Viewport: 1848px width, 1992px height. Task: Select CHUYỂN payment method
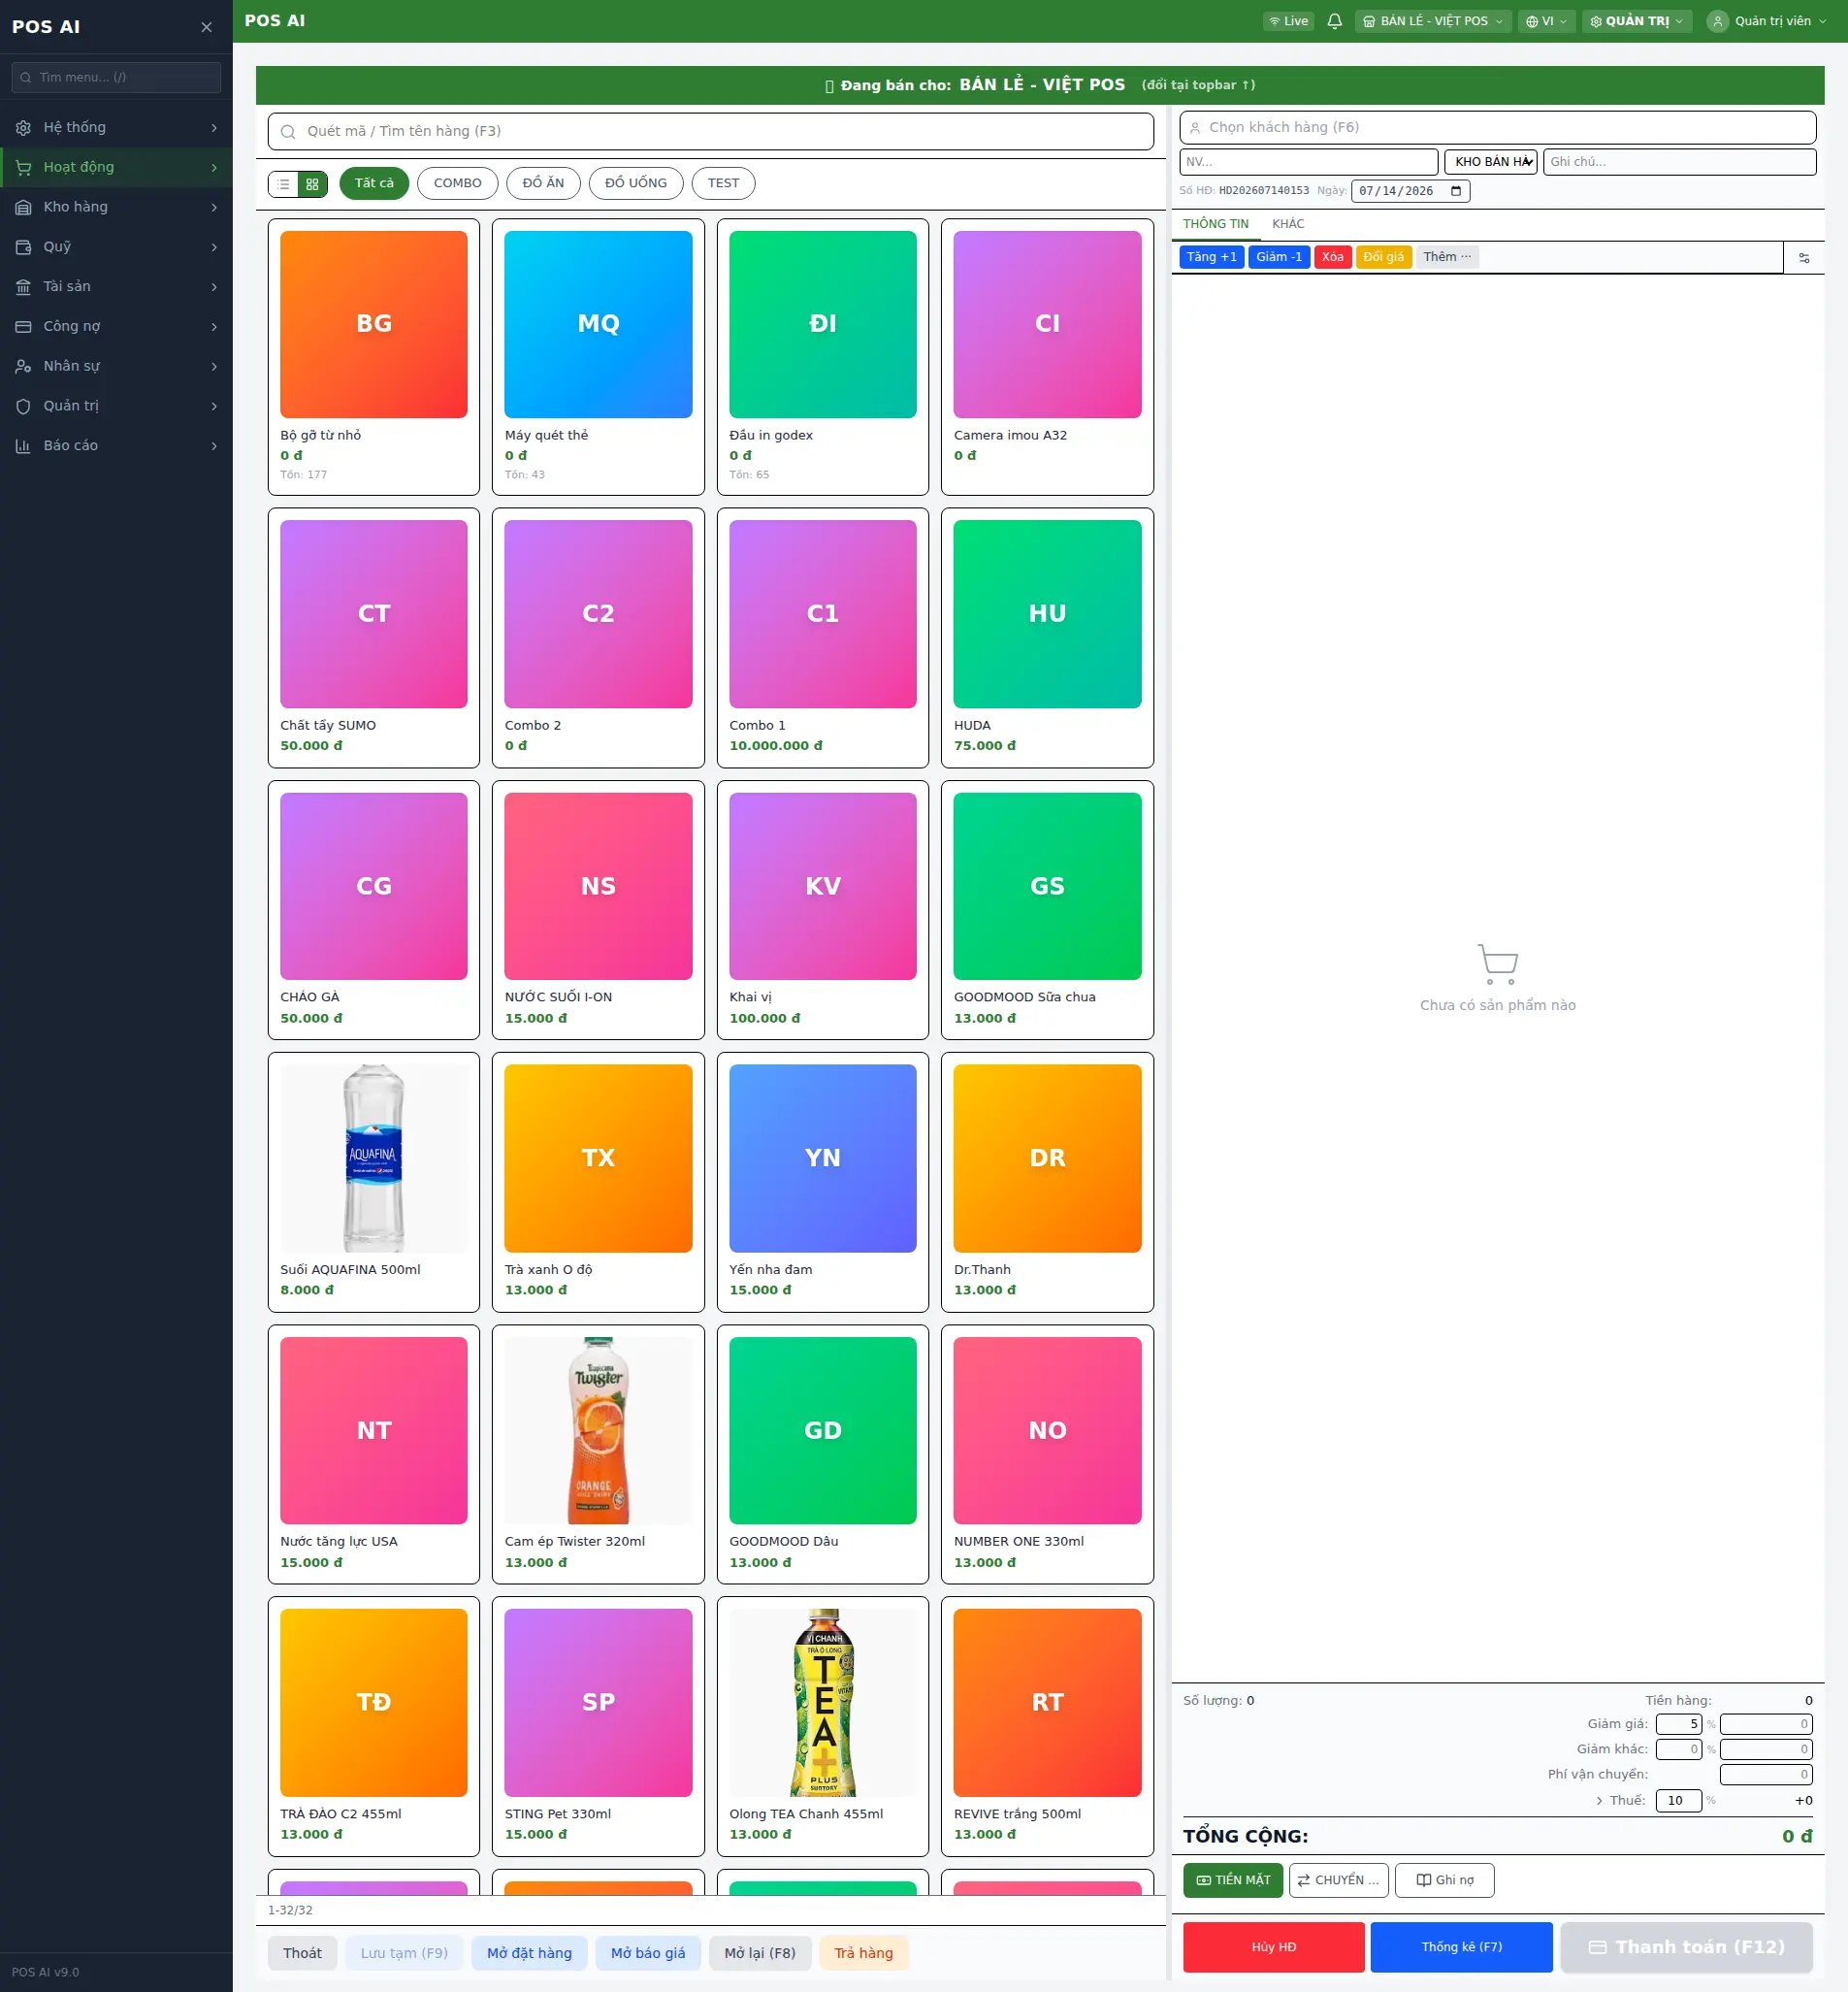[x=1338, y=1880]
